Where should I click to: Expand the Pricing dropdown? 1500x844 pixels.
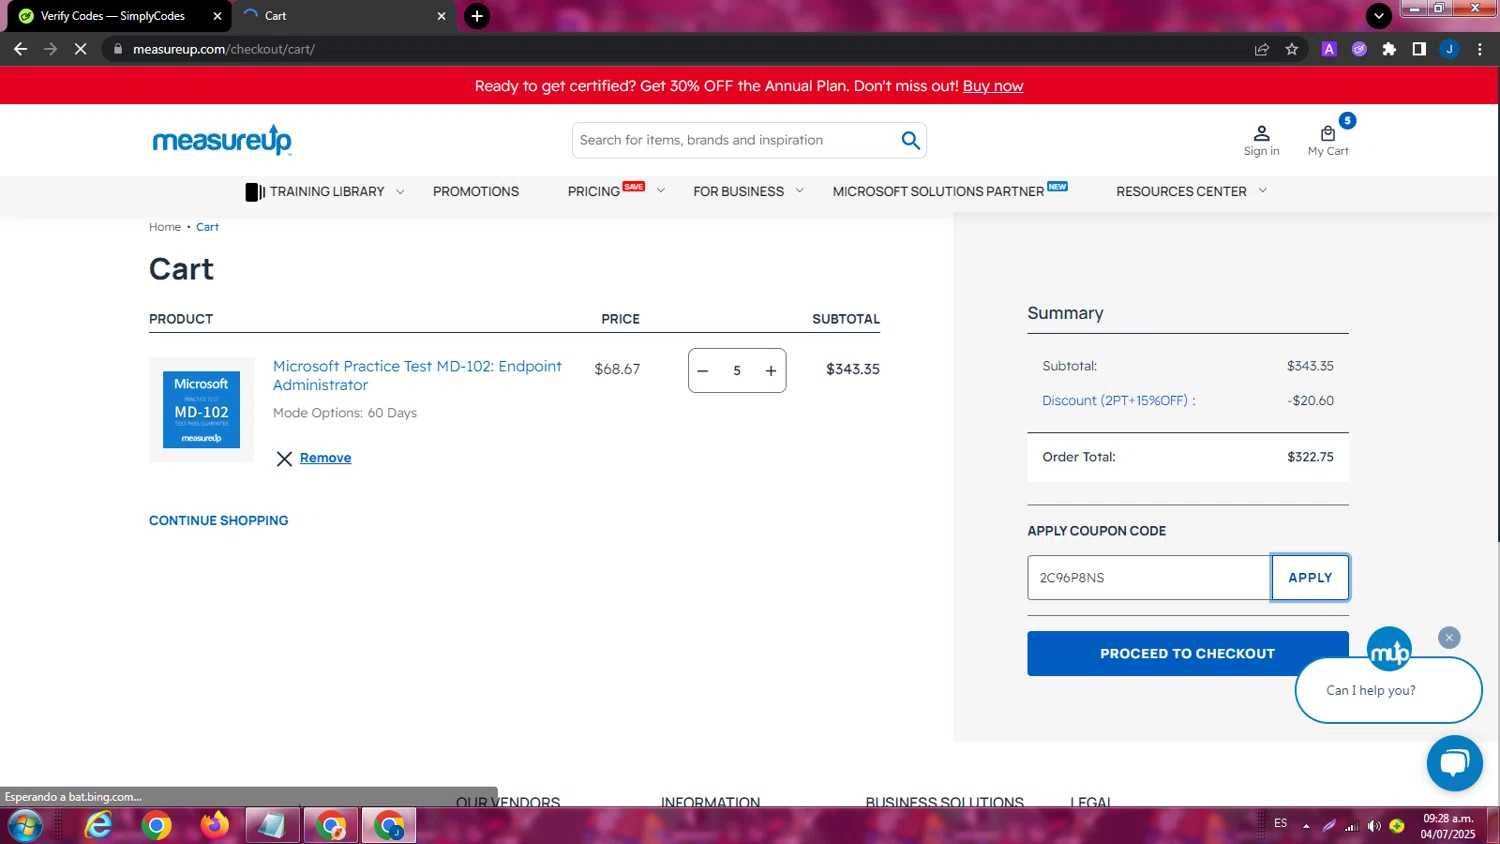(616, 191)
